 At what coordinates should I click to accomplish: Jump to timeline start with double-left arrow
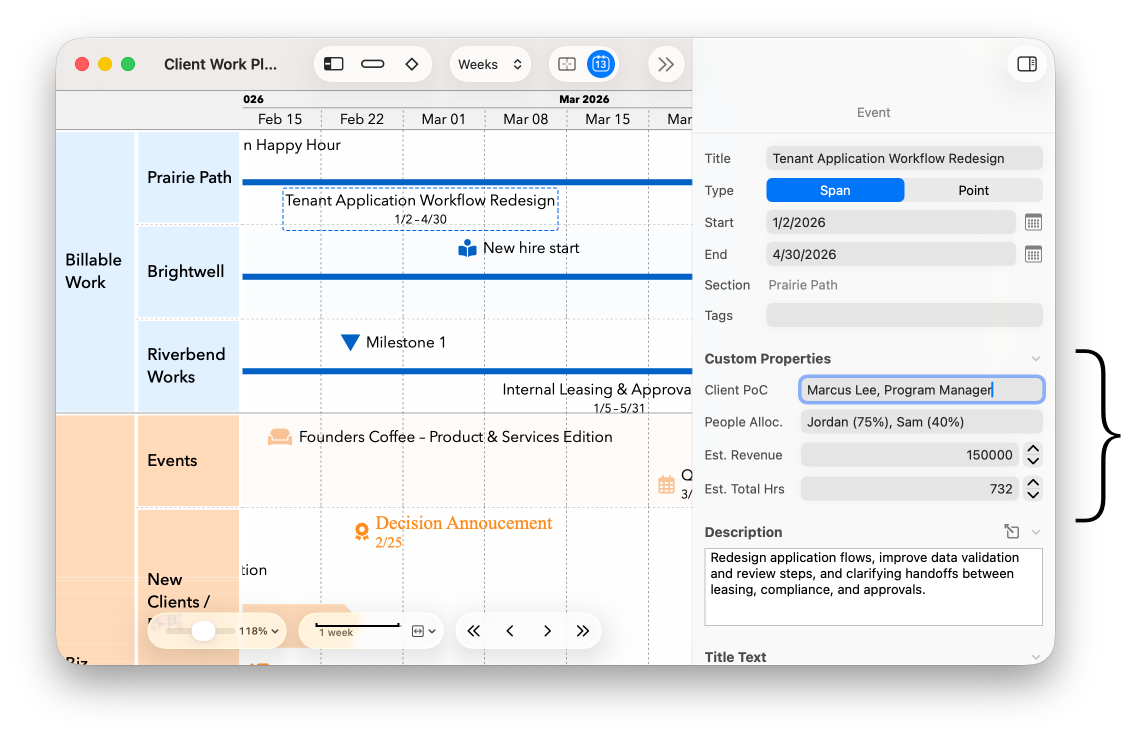coord(473,630)
